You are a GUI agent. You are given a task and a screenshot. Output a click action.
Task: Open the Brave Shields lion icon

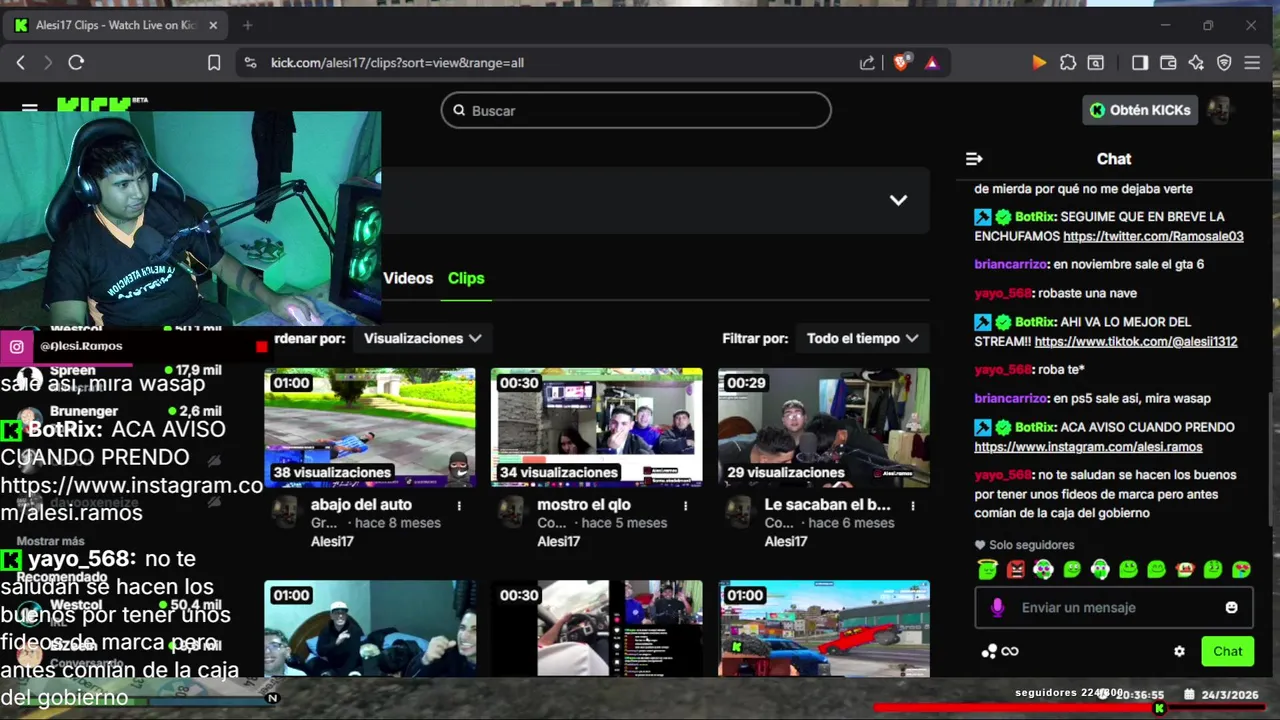point(901,63)
